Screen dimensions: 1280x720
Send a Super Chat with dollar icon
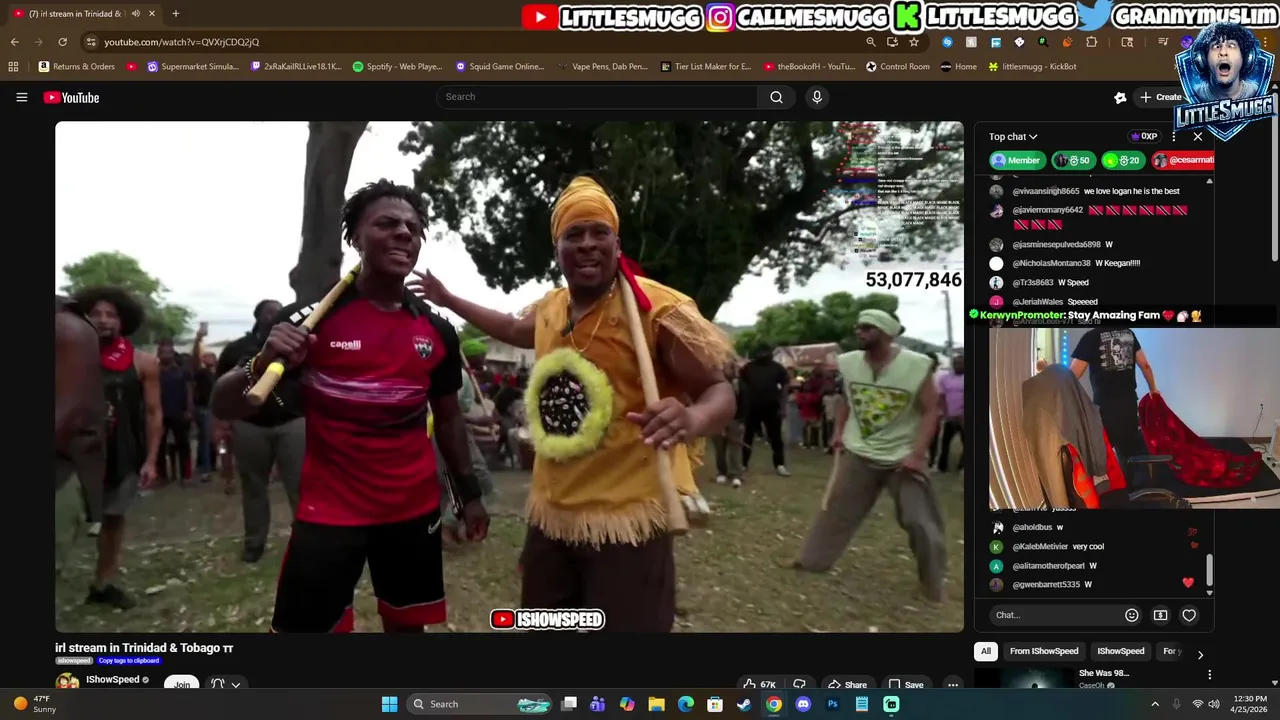coord(1160,615)
